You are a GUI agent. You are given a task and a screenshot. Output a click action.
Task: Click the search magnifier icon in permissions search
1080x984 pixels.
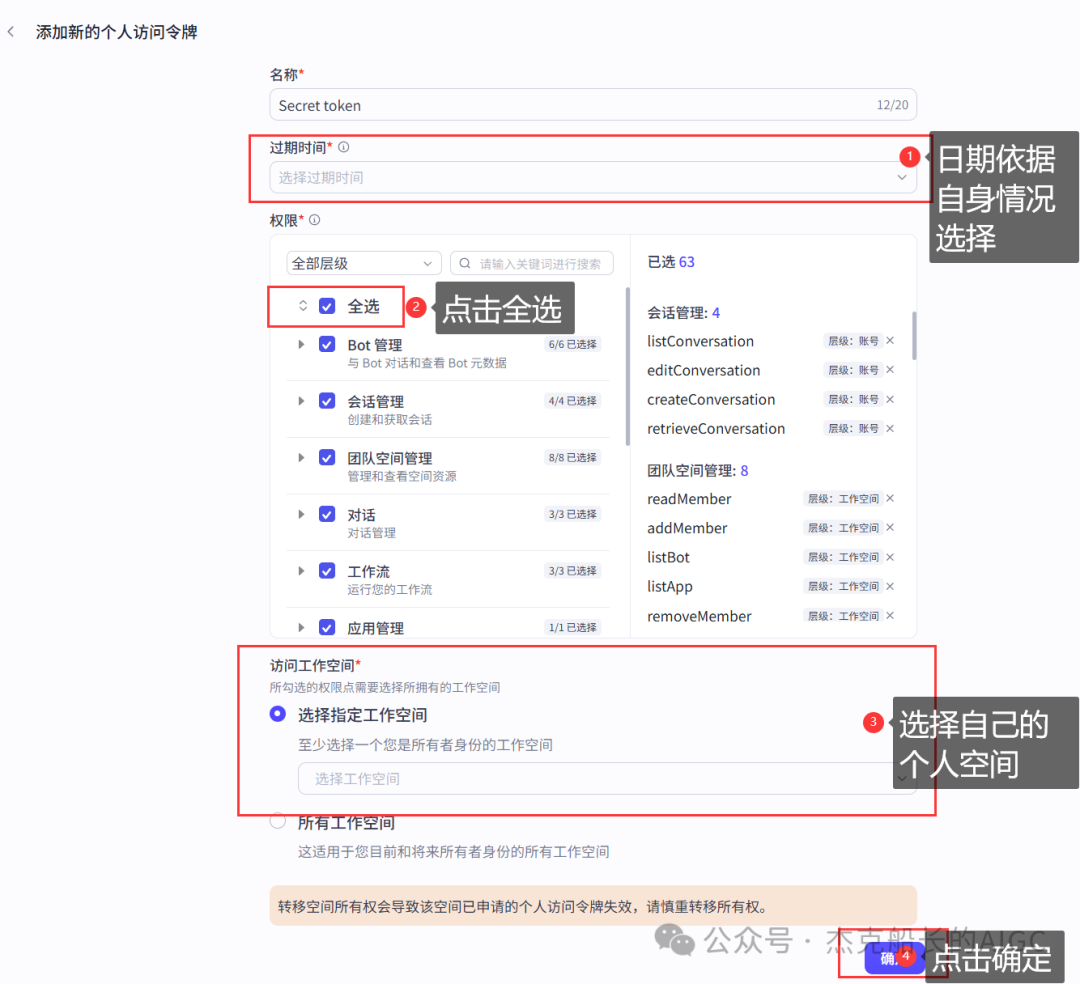click(465, 263)
